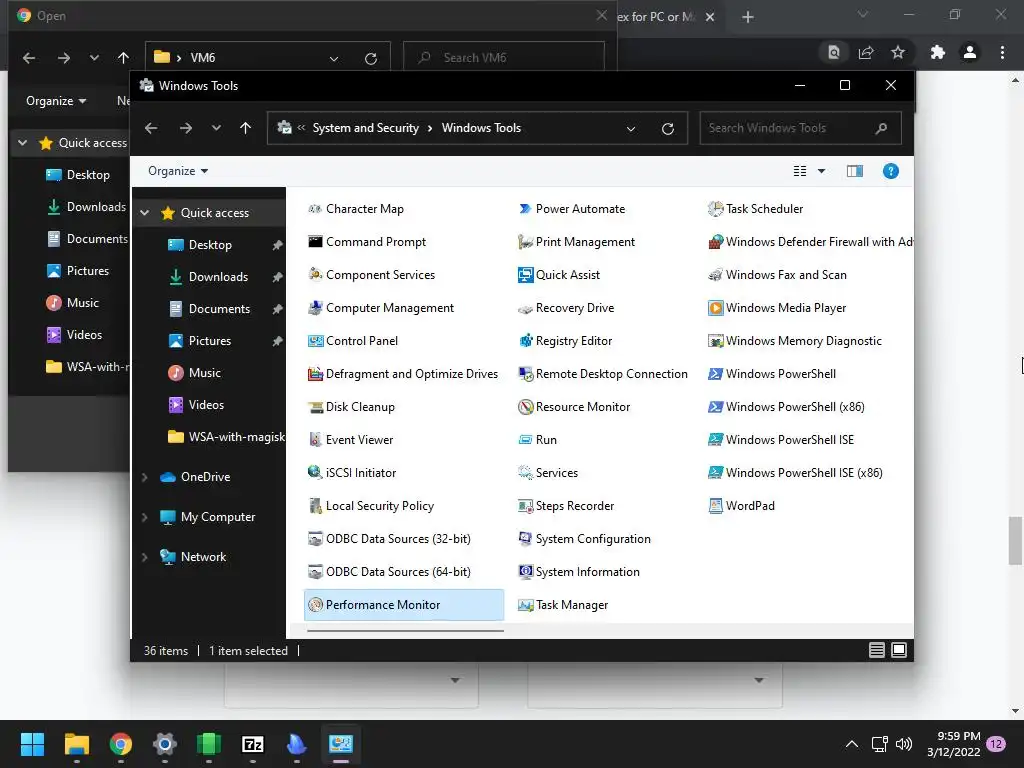
Task: Open Windows PowerShell ISE (x86)
Action: click(x=795, y=473)
